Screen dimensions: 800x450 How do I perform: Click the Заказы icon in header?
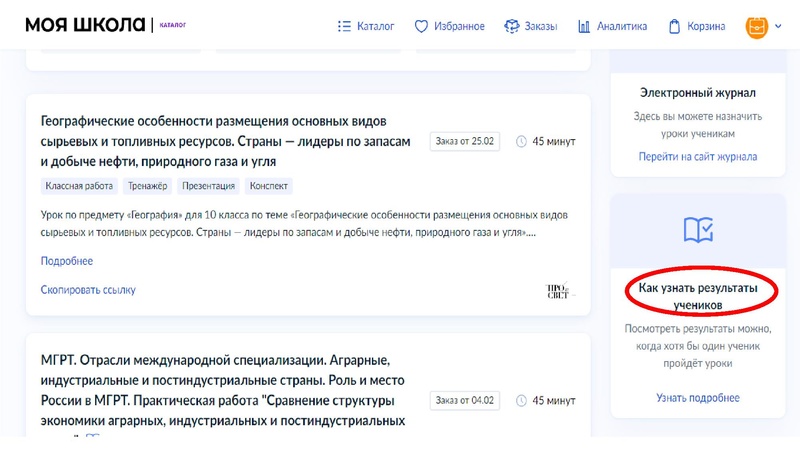511,26
